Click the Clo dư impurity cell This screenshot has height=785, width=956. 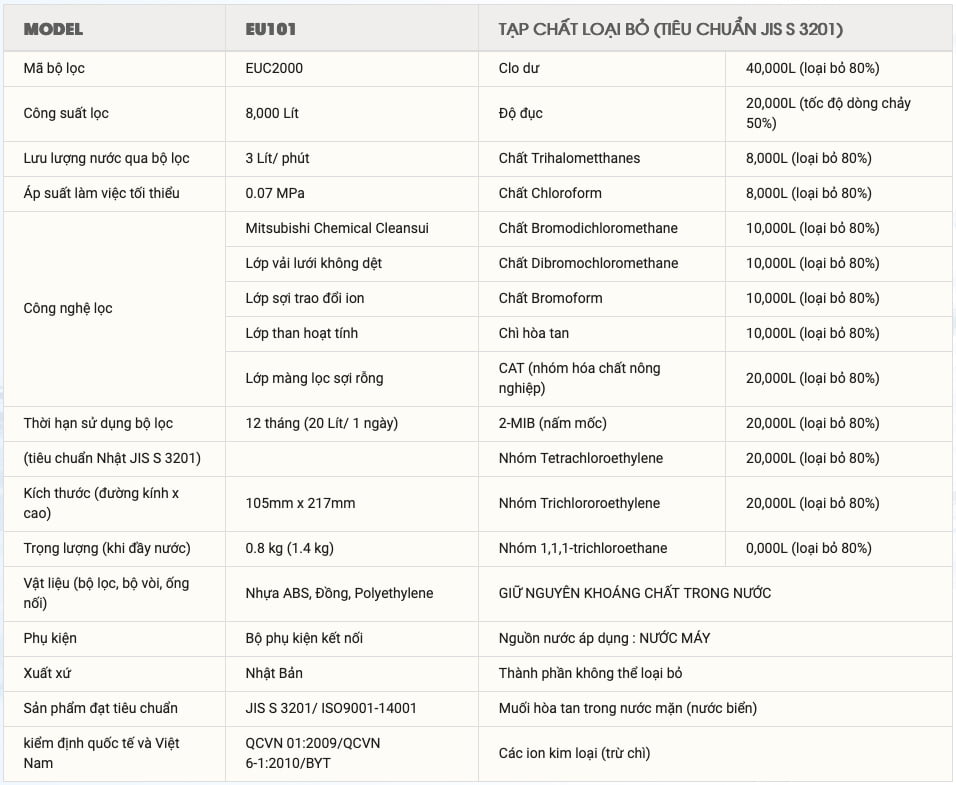519,68
